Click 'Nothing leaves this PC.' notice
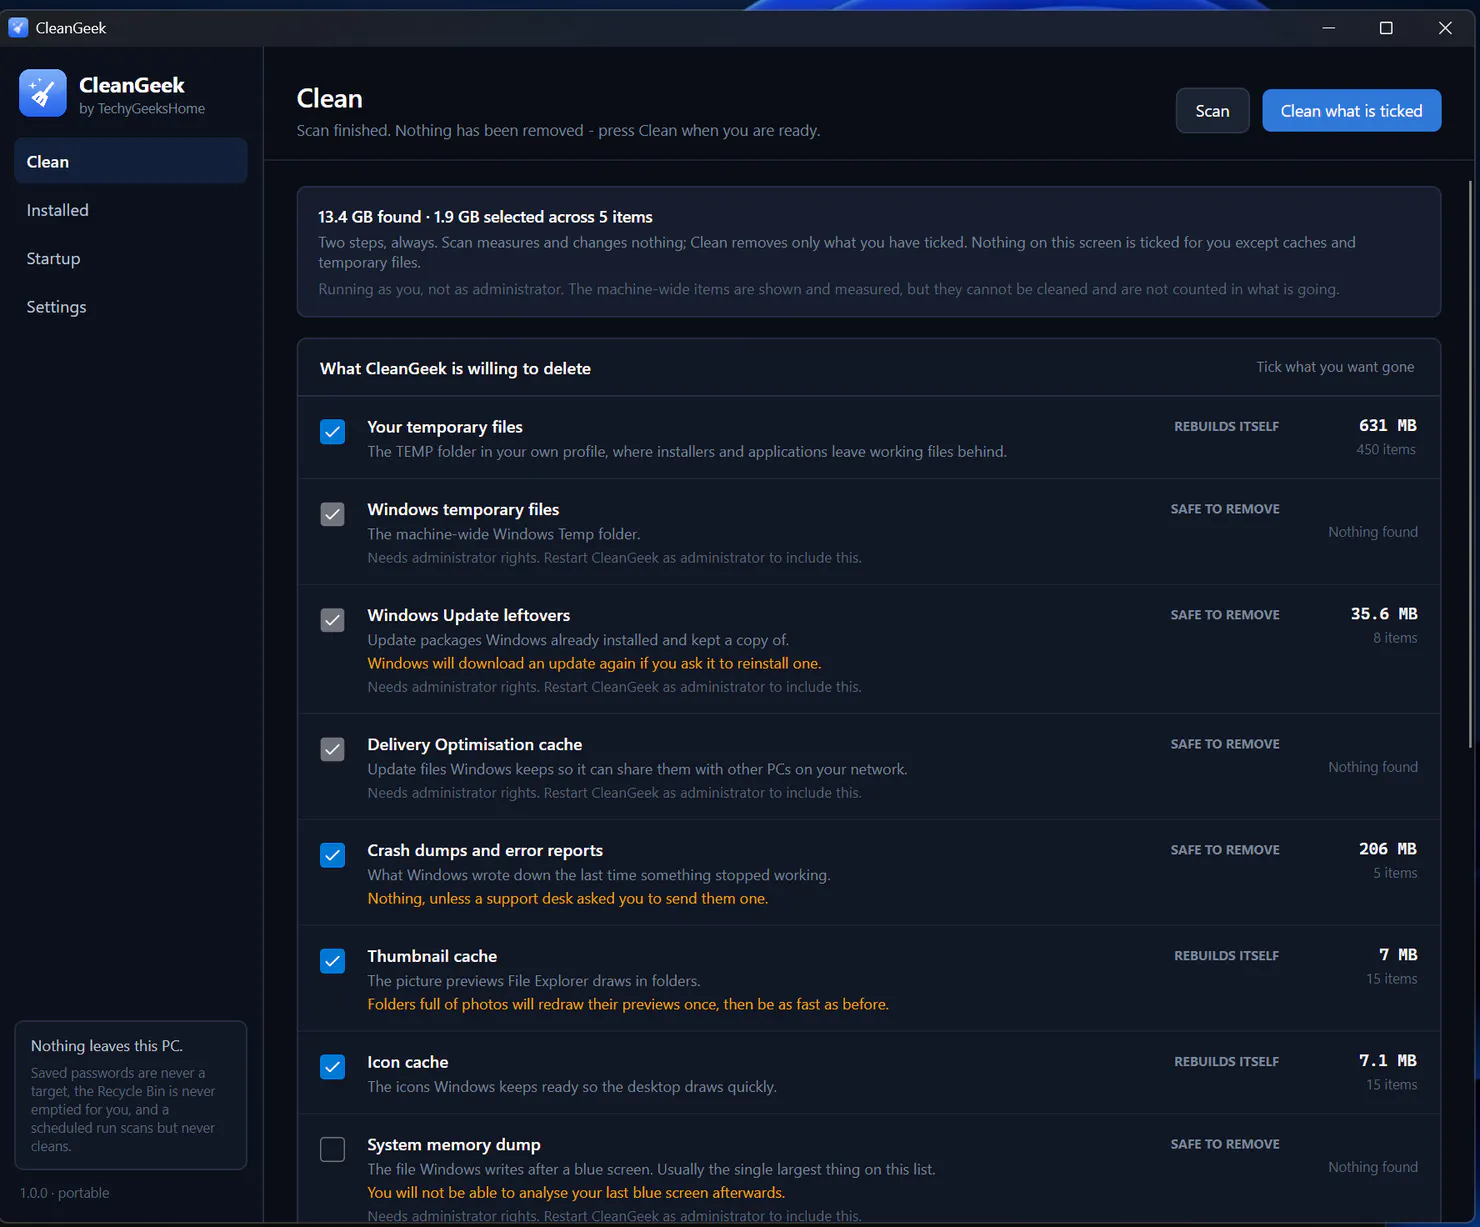 (107, 1046)
